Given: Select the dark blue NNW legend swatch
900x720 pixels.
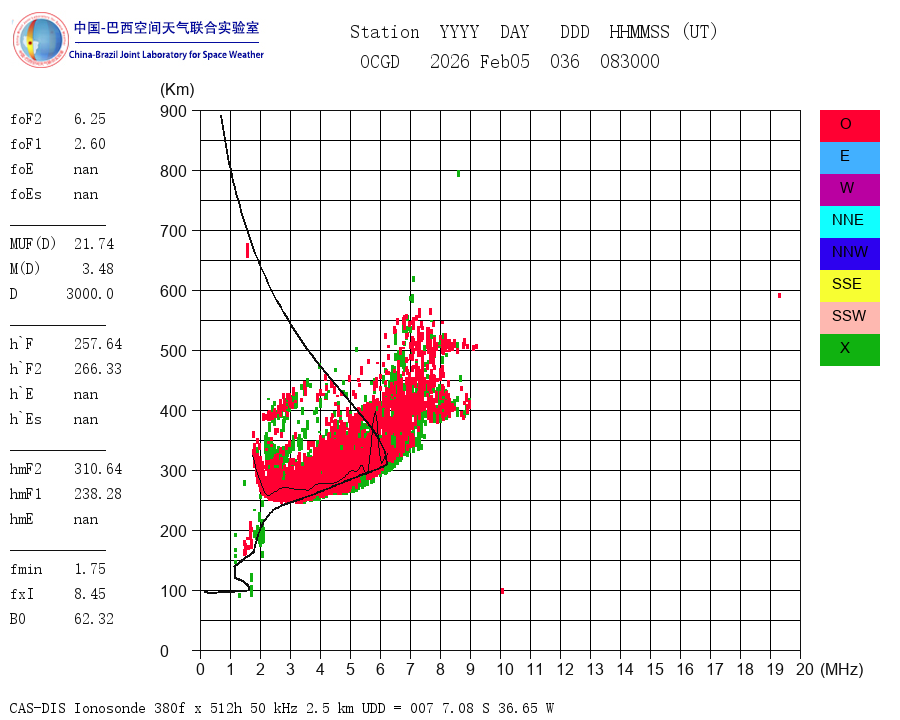Looking at the screenshot, I should pos(849,254).
